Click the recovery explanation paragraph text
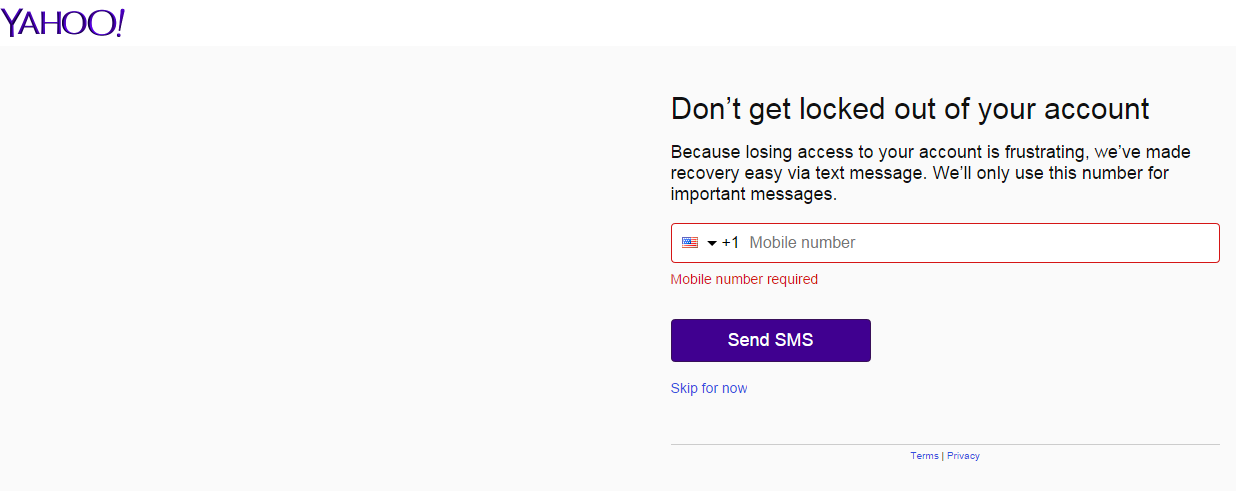The width and height of the screenshot is (1236, 491). point(930,173)
